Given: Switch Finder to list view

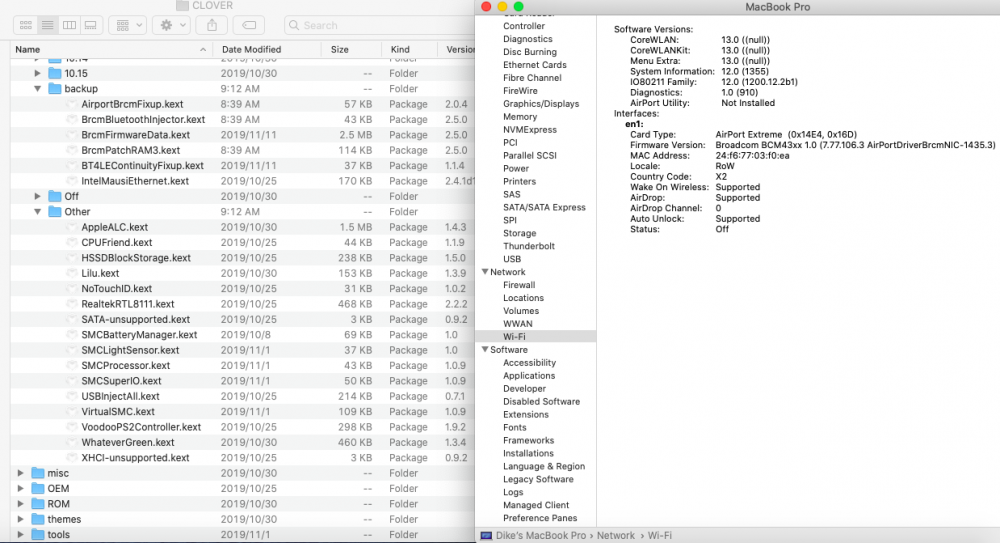Looking at the screenshot, I should click(x=47, y=25).
